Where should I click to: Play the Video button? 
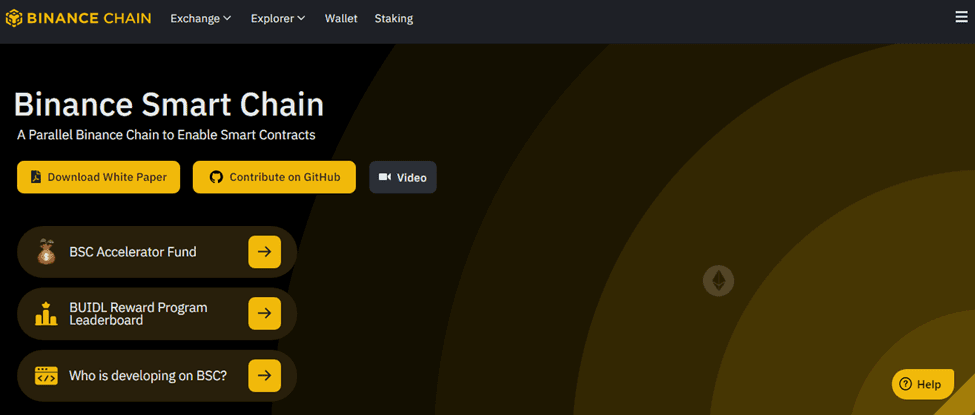(x=403, y=177)
